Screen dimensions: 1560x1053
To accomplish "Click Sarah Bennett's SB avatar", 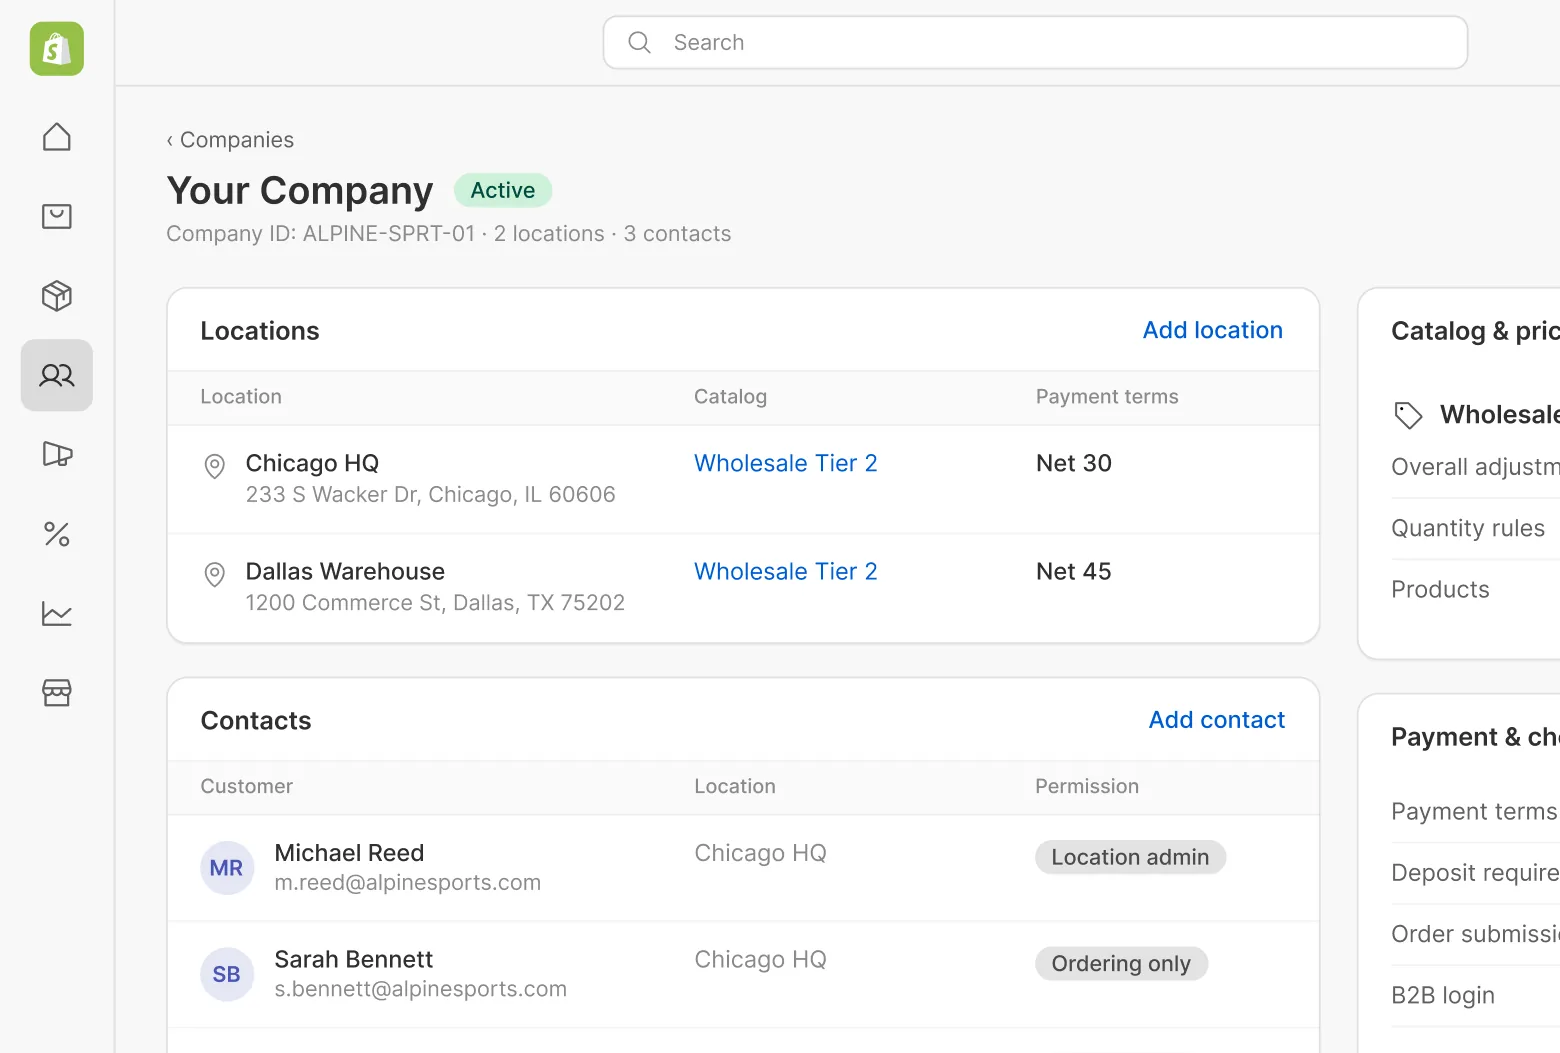I will click(x=227, y=974).
